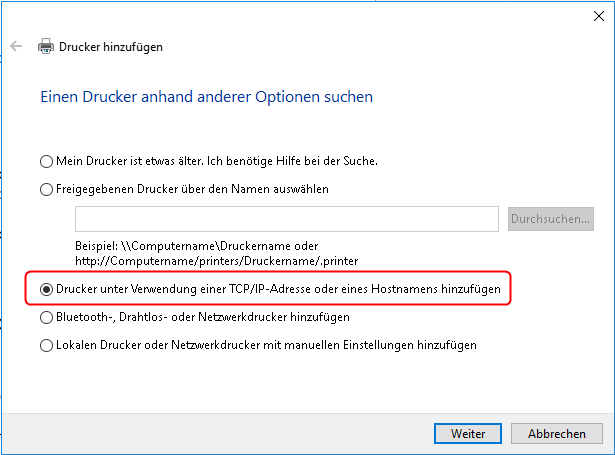Cancel the wizard with the Abbrechen button
Viewport: 615px width, 455px height.
point(557,434)
